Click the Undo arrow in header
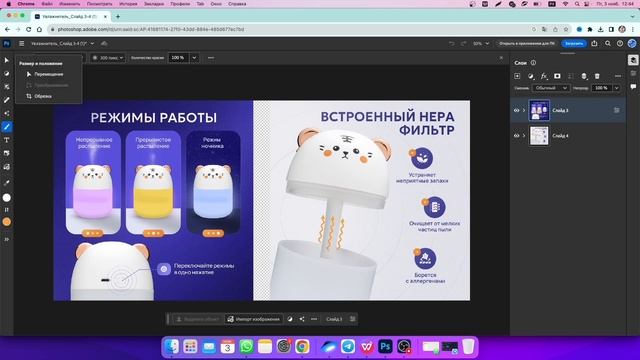 click(451, 43)
